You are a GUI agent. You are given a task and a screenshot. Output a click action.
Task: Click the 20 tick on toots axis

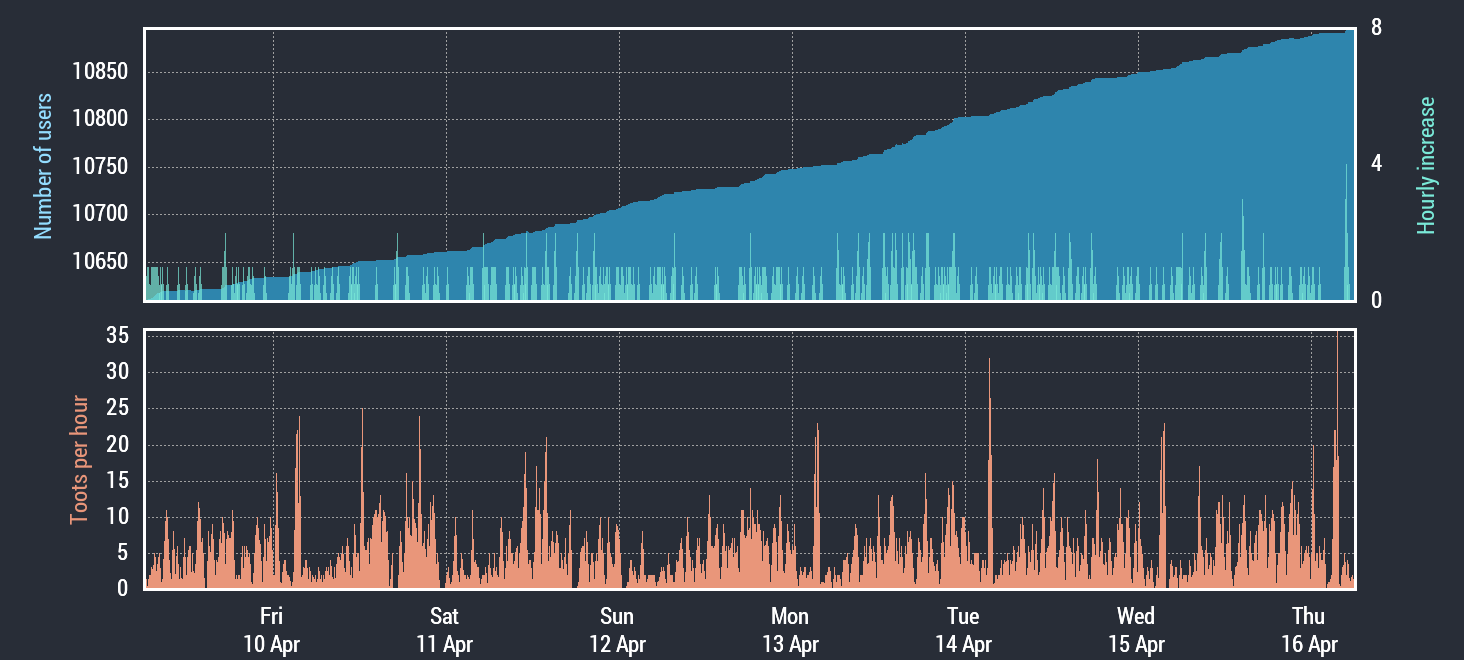point(117,445)
